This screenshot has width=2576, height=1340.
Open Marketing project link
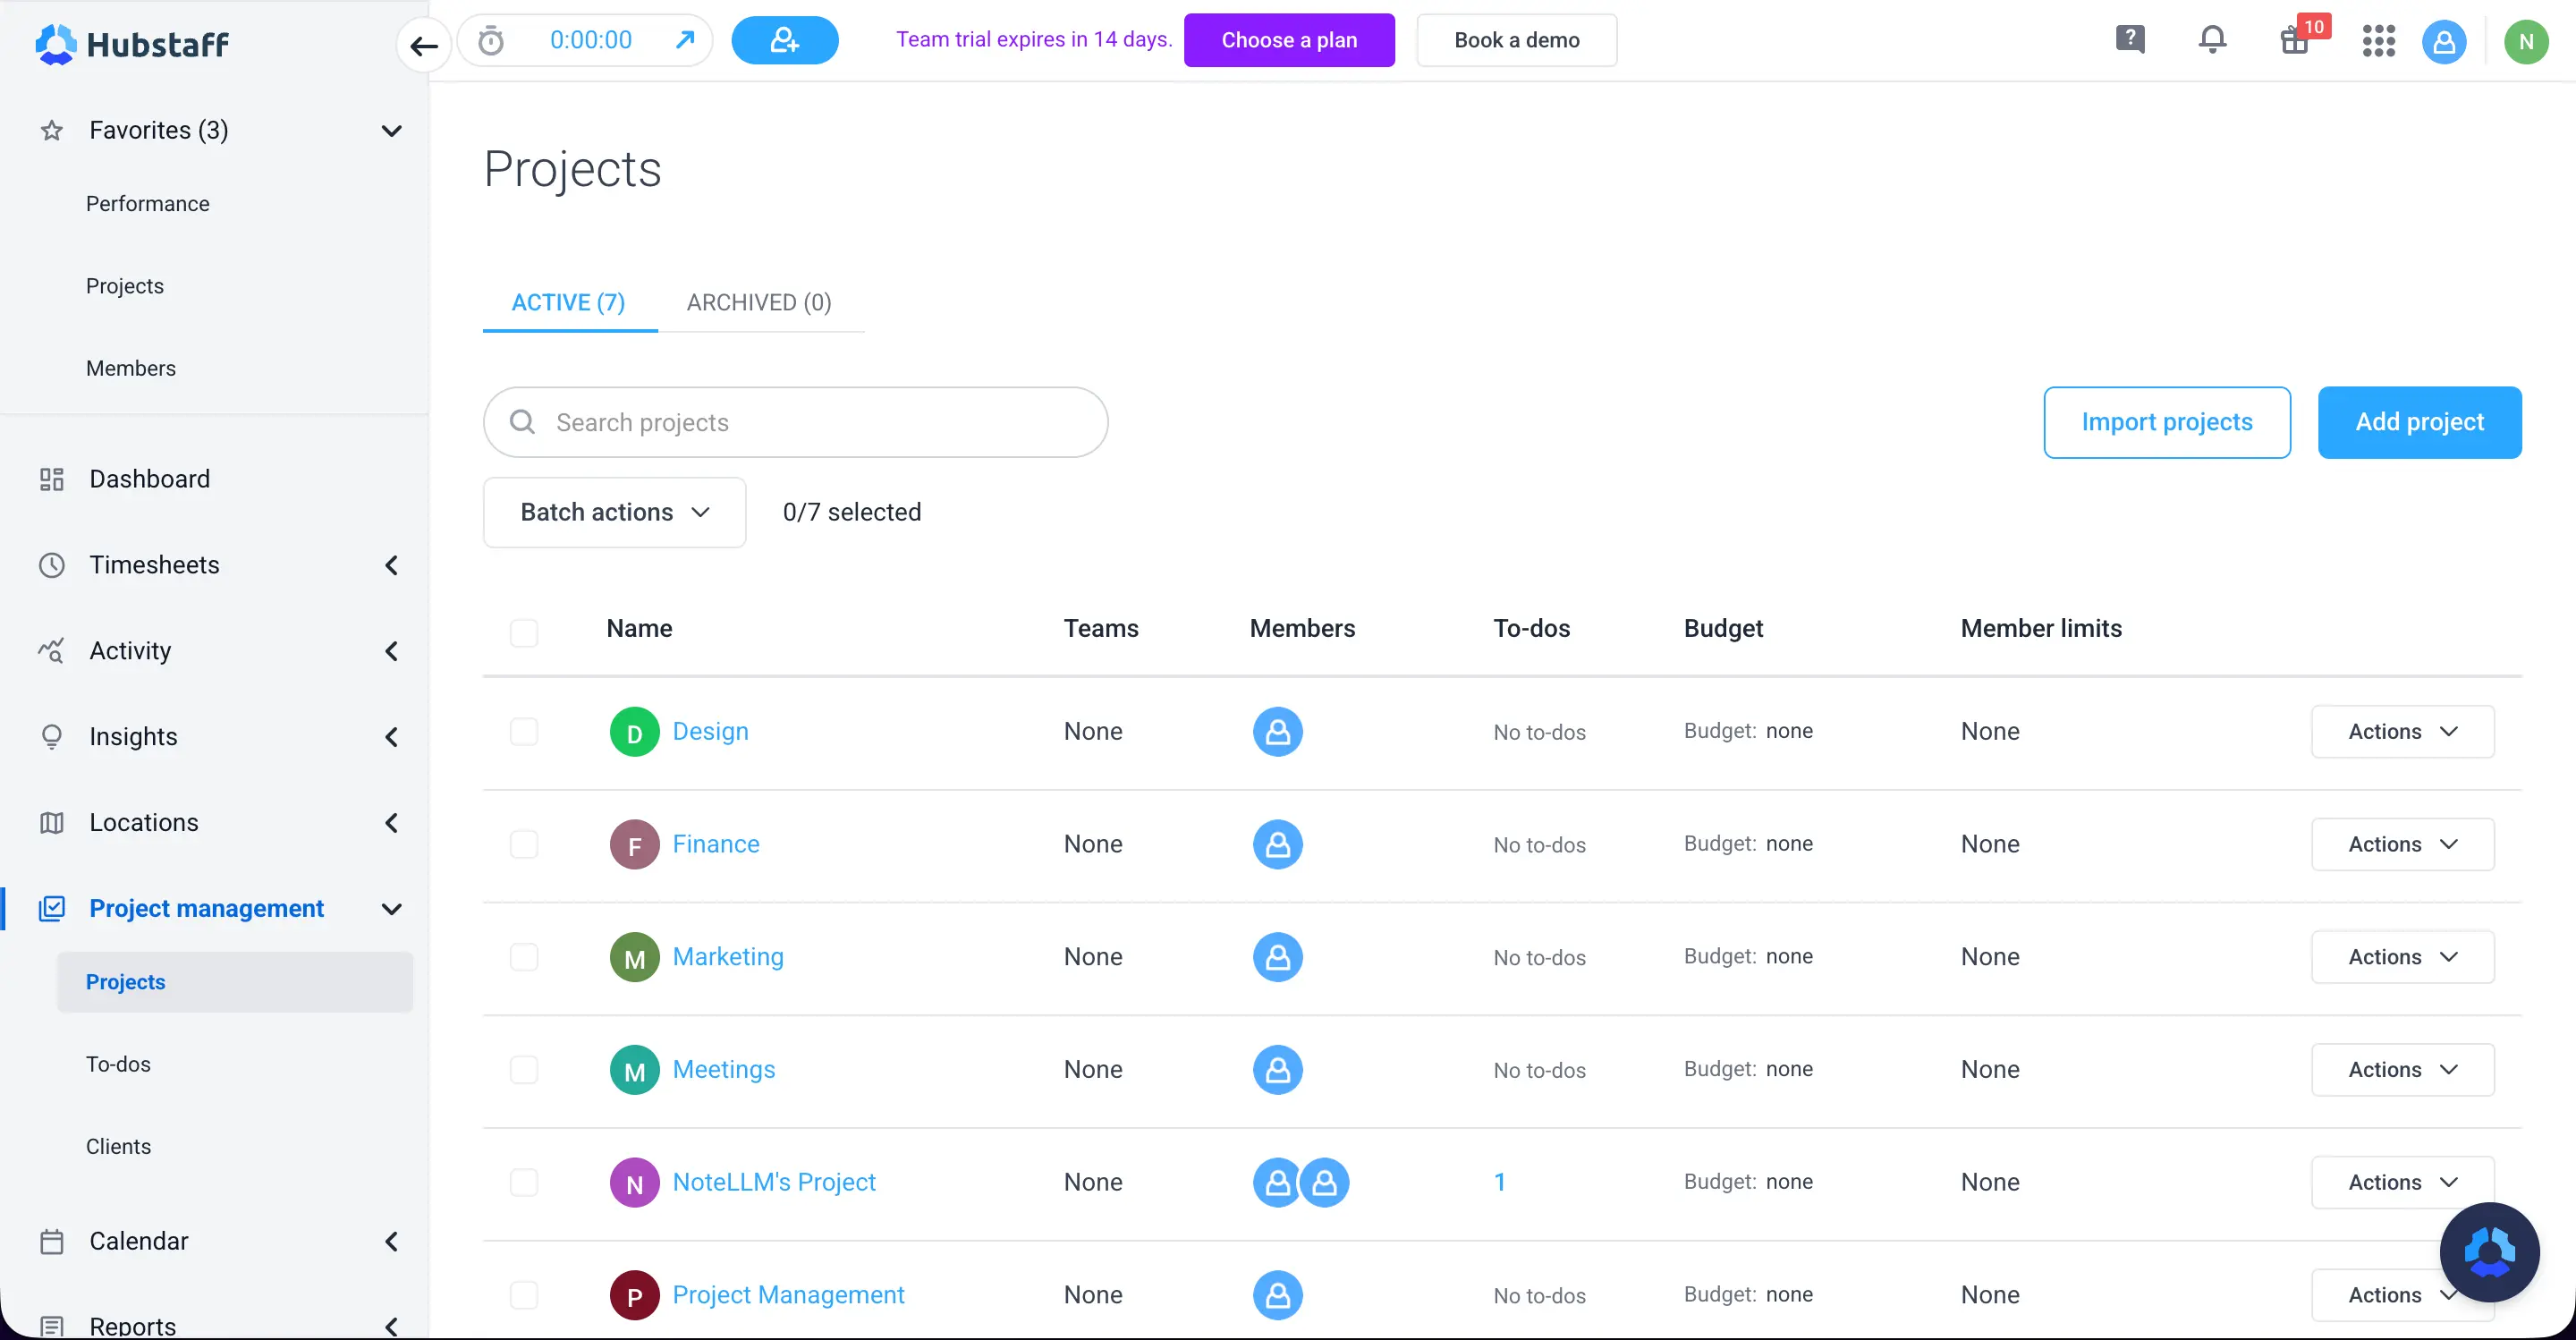tap(728, 957)
